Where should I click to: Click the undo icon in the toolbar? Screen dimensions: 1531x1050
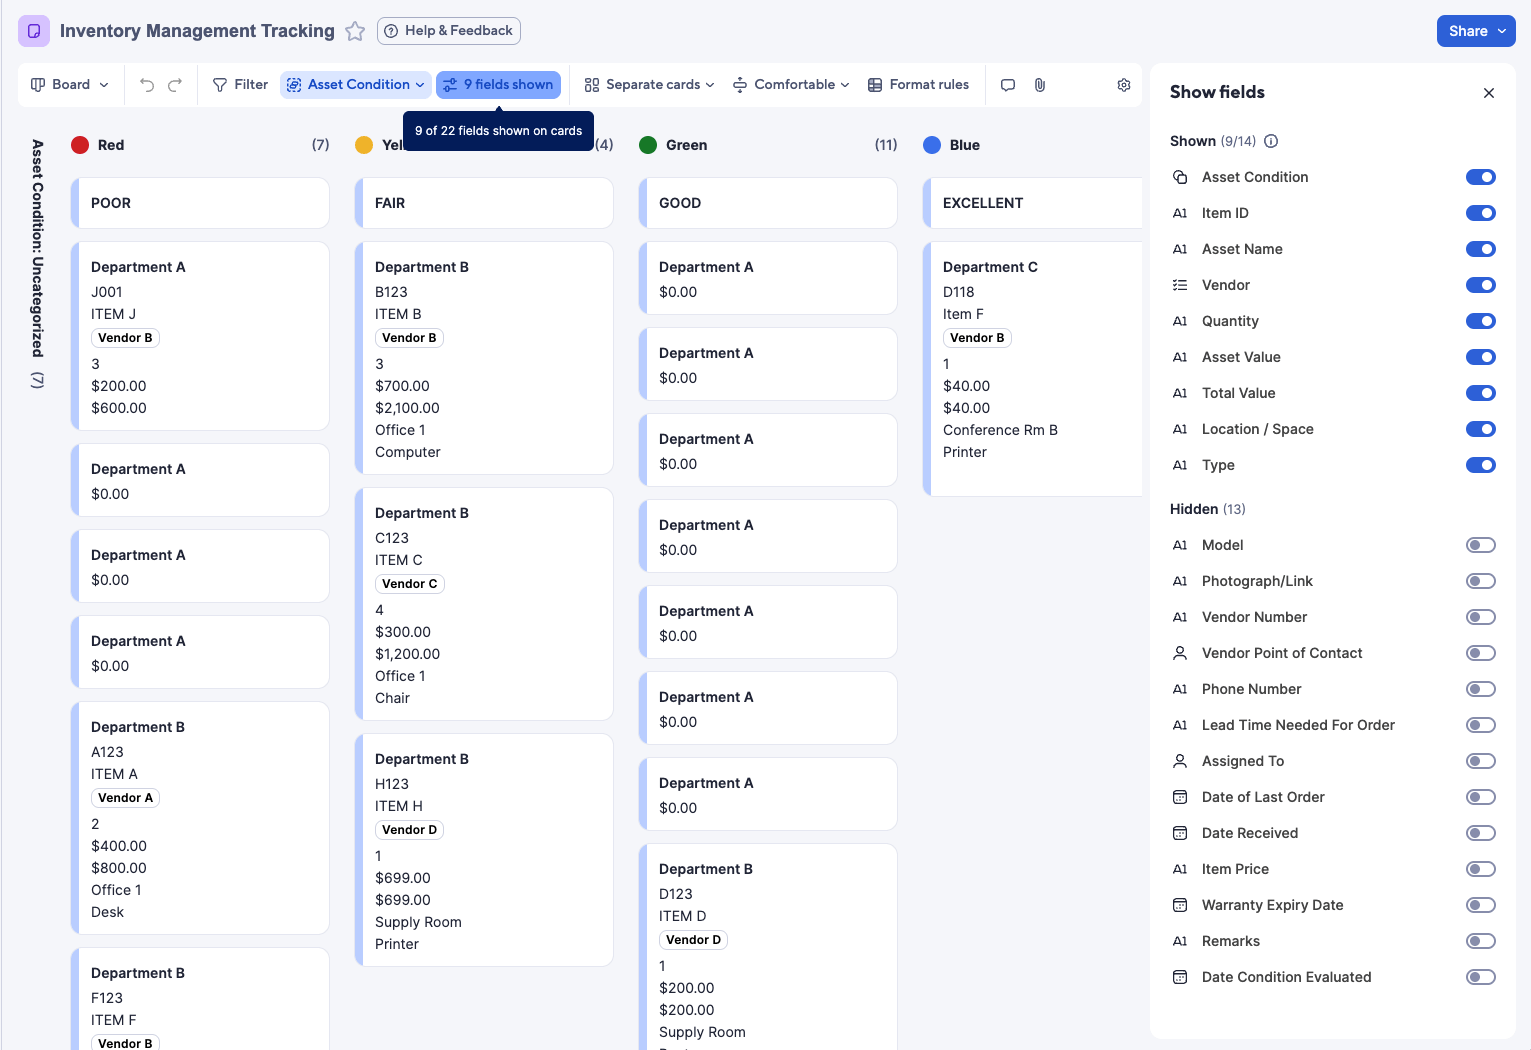[148, 84]
